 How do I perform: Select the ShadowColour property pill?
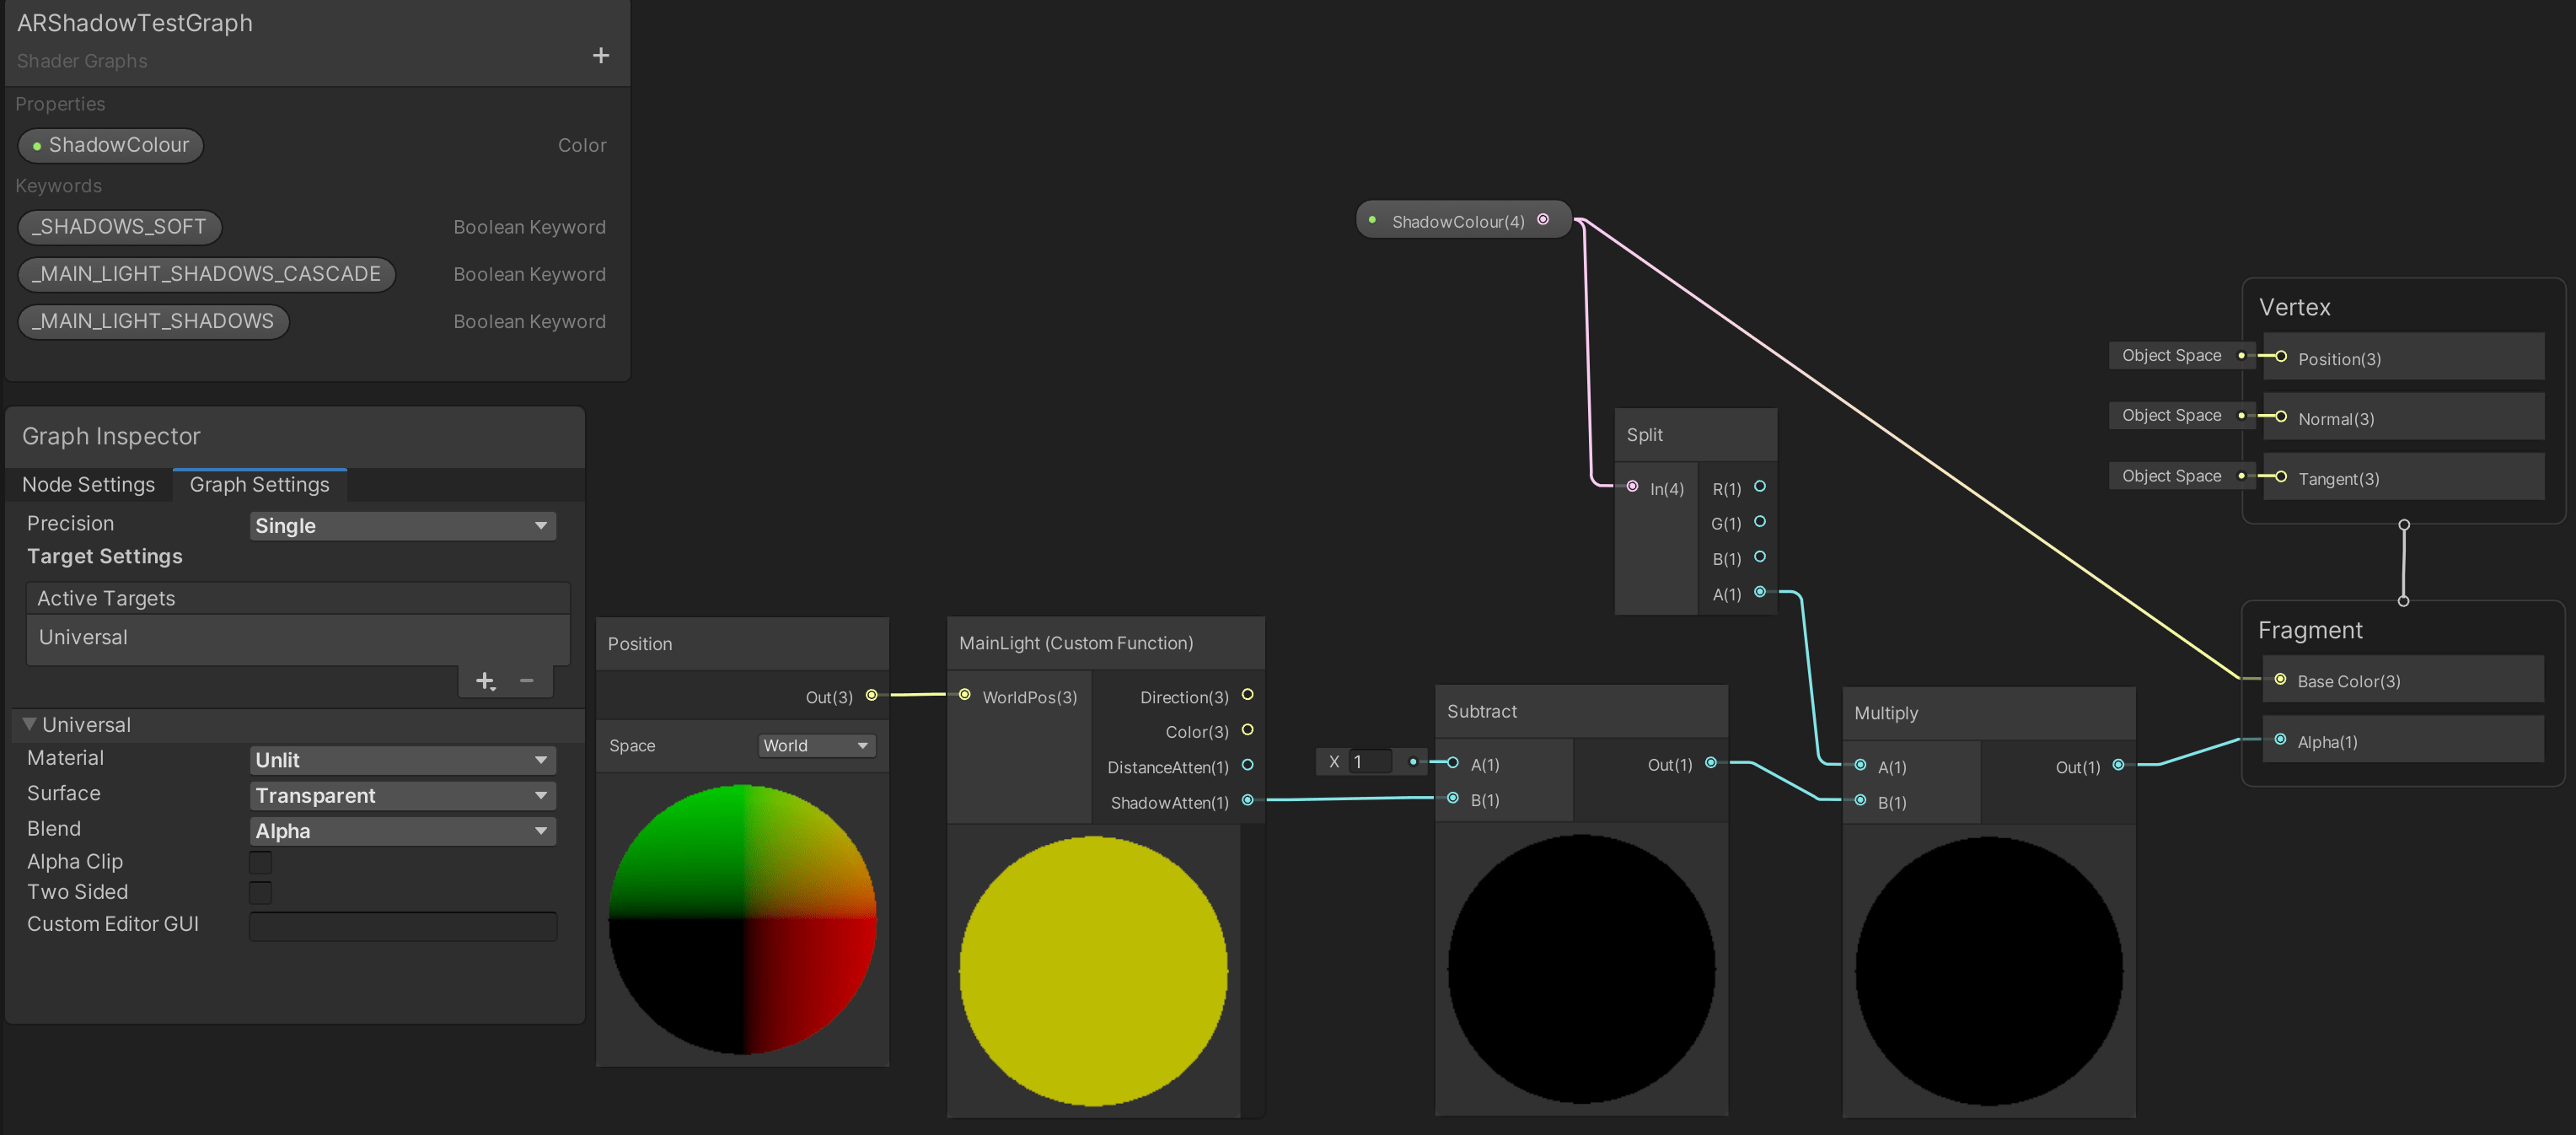point(111,146)
